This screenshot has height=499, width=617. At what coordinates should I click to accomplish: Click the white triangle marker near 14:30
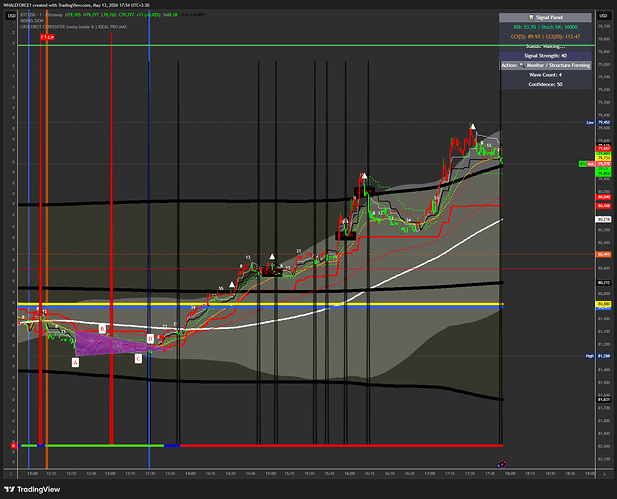[x=232, y=285]
